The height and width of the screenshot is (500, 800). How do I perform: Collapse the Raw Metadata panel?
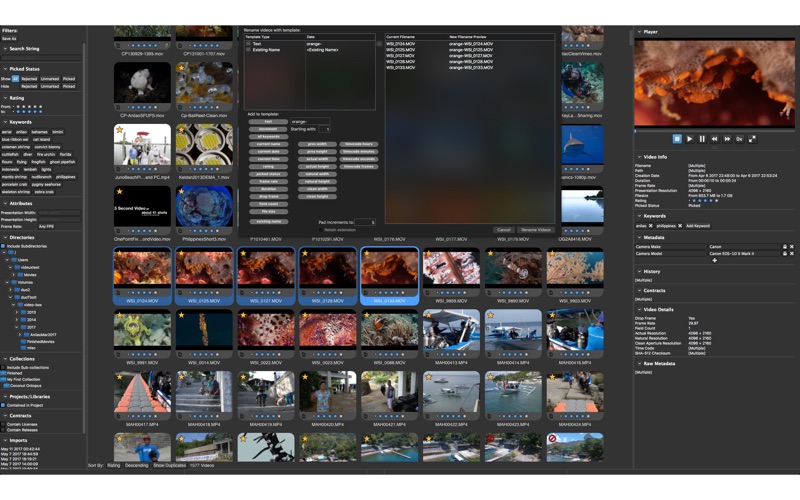[x=639, y=364]
